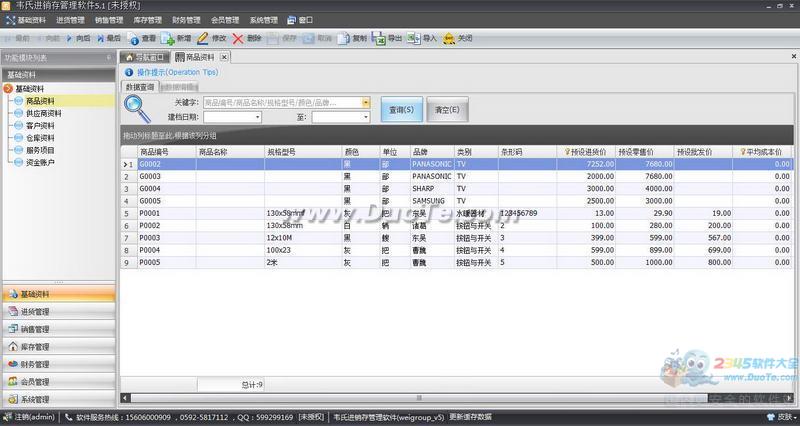Click the 销售管理 sidebar module button

click(59, 329)
